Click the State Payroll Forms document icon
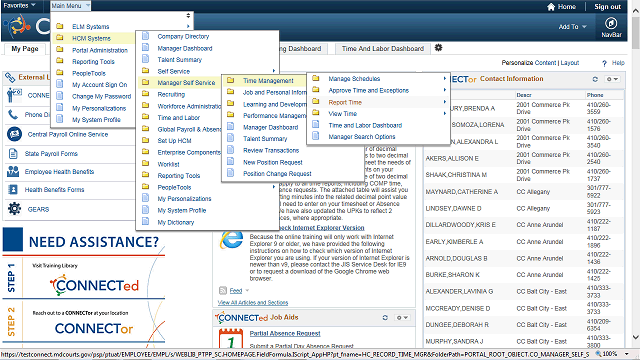 tap(13, 153)
